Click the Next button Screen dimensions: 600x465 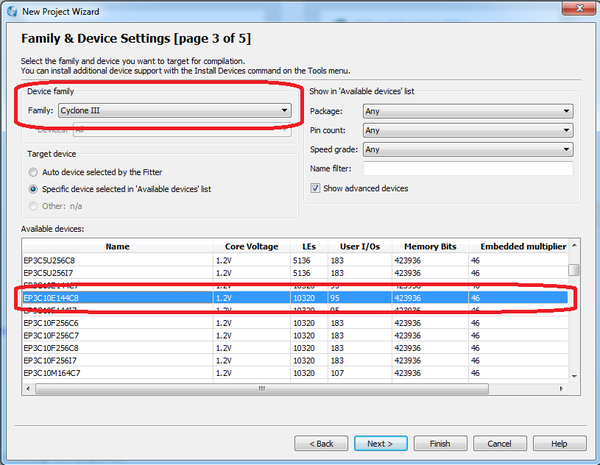(x=379, y=443)
